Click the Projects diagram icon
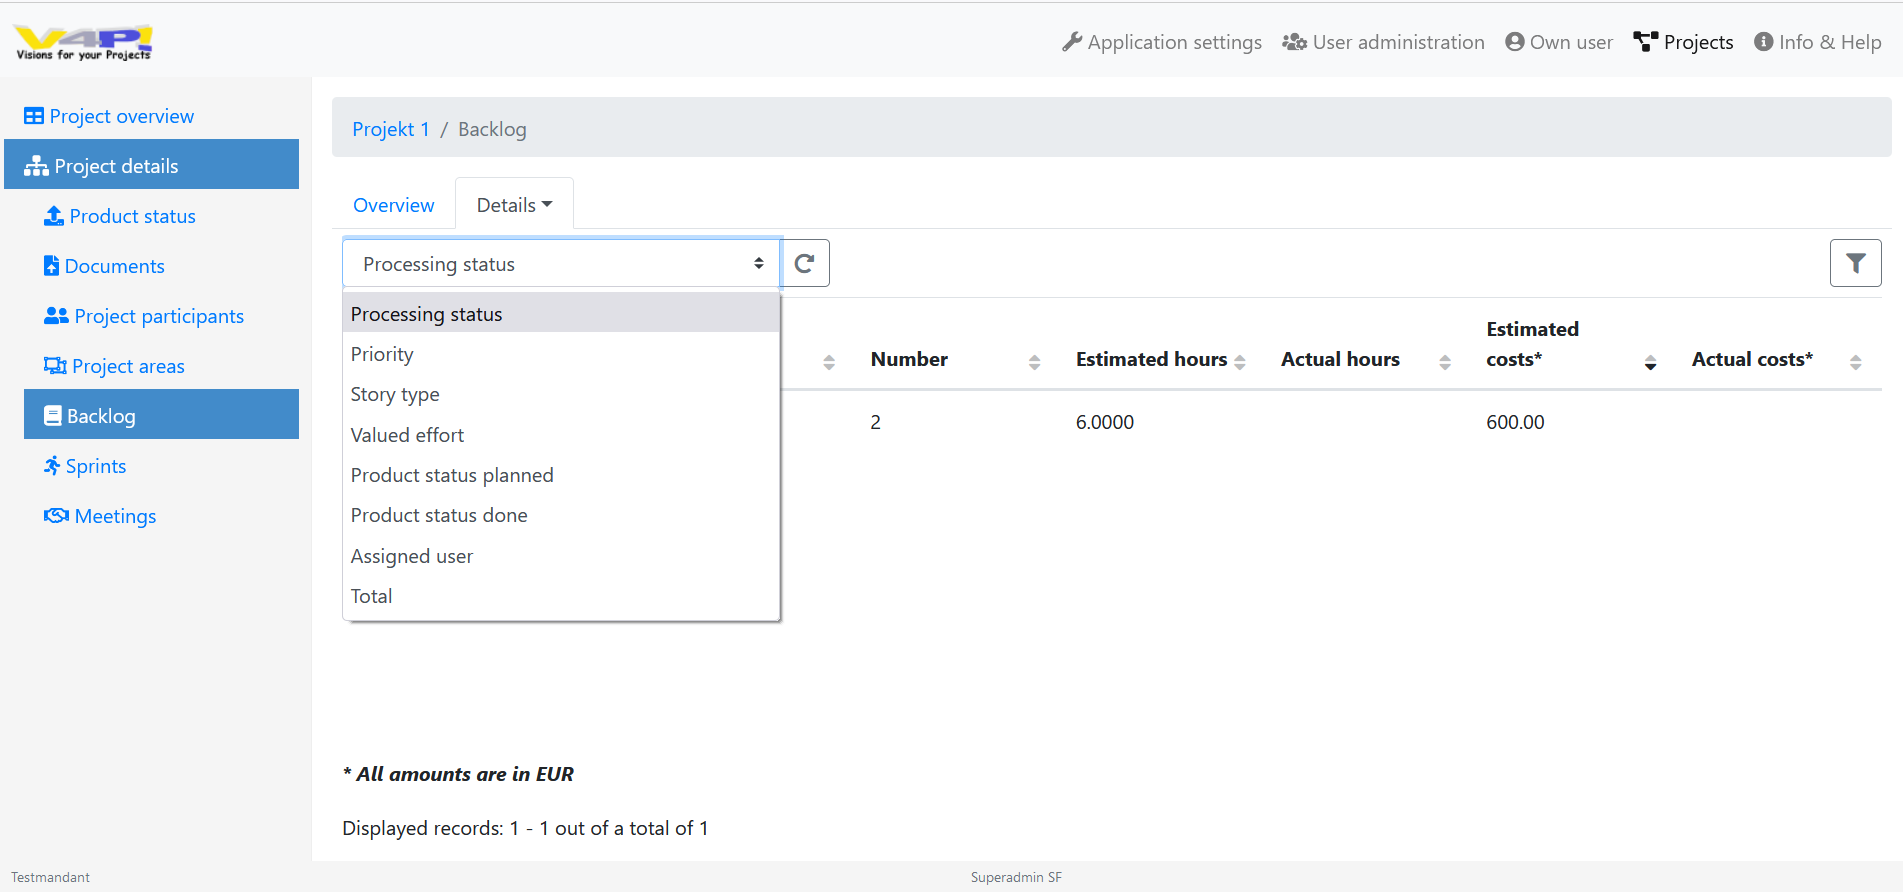Screen dimensions: 1903x892 (1646, 42)
